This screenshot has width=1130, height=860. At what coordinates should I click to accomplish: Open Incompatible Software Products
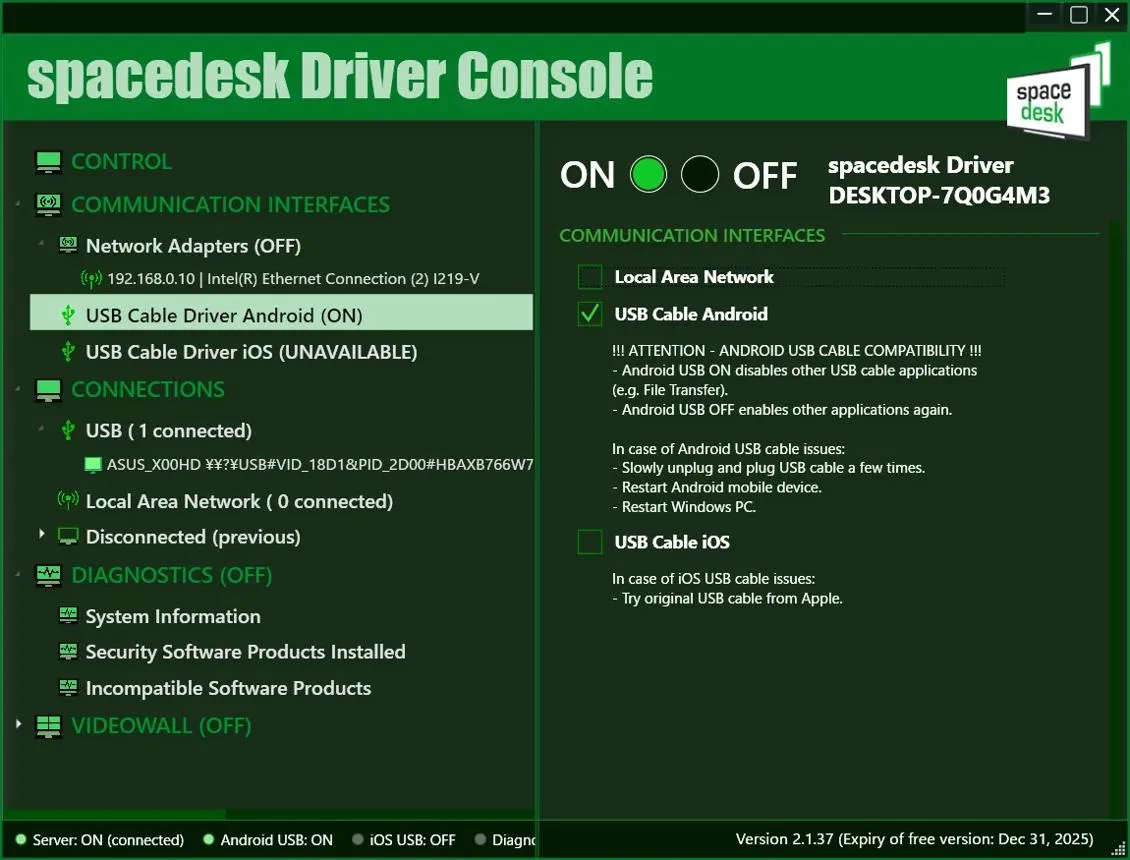[x=228, y=688]
